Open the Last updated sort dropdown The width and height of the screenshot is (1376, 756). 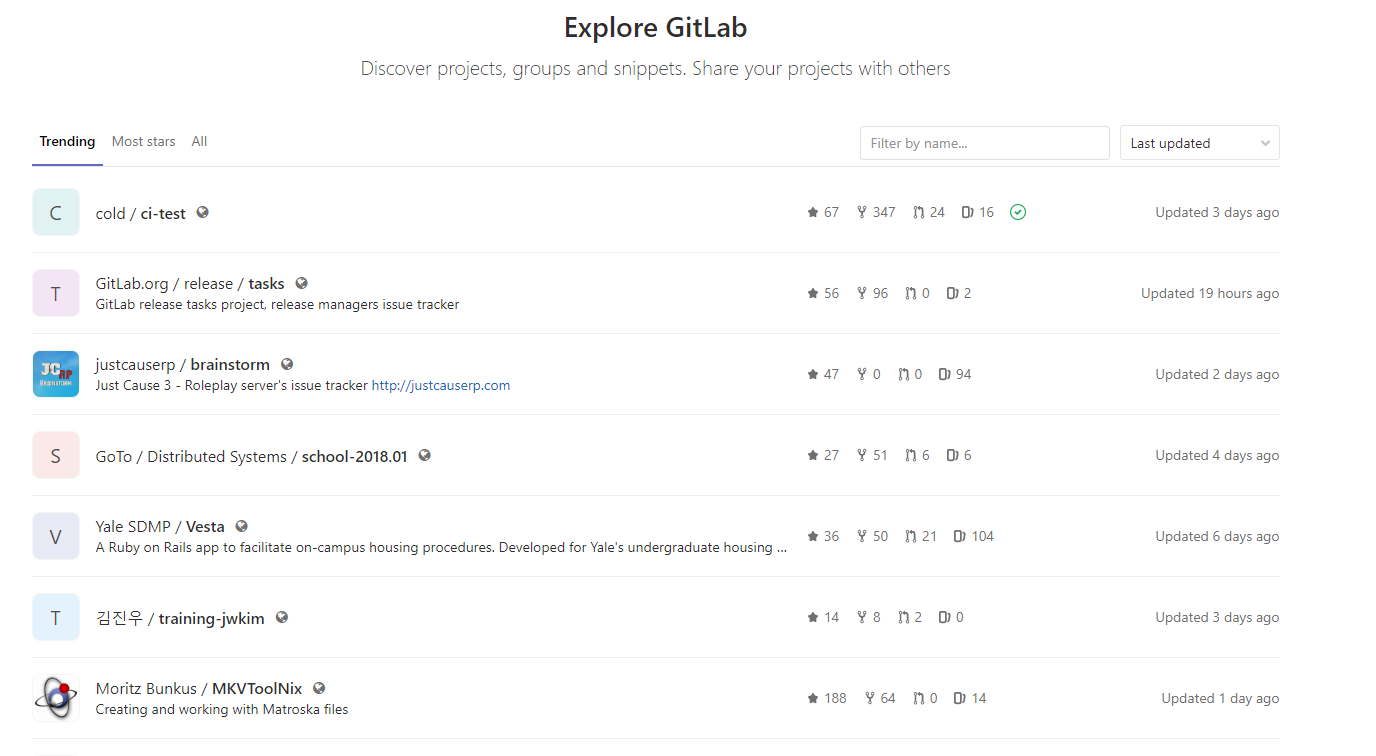click(x=1199, y=143)
